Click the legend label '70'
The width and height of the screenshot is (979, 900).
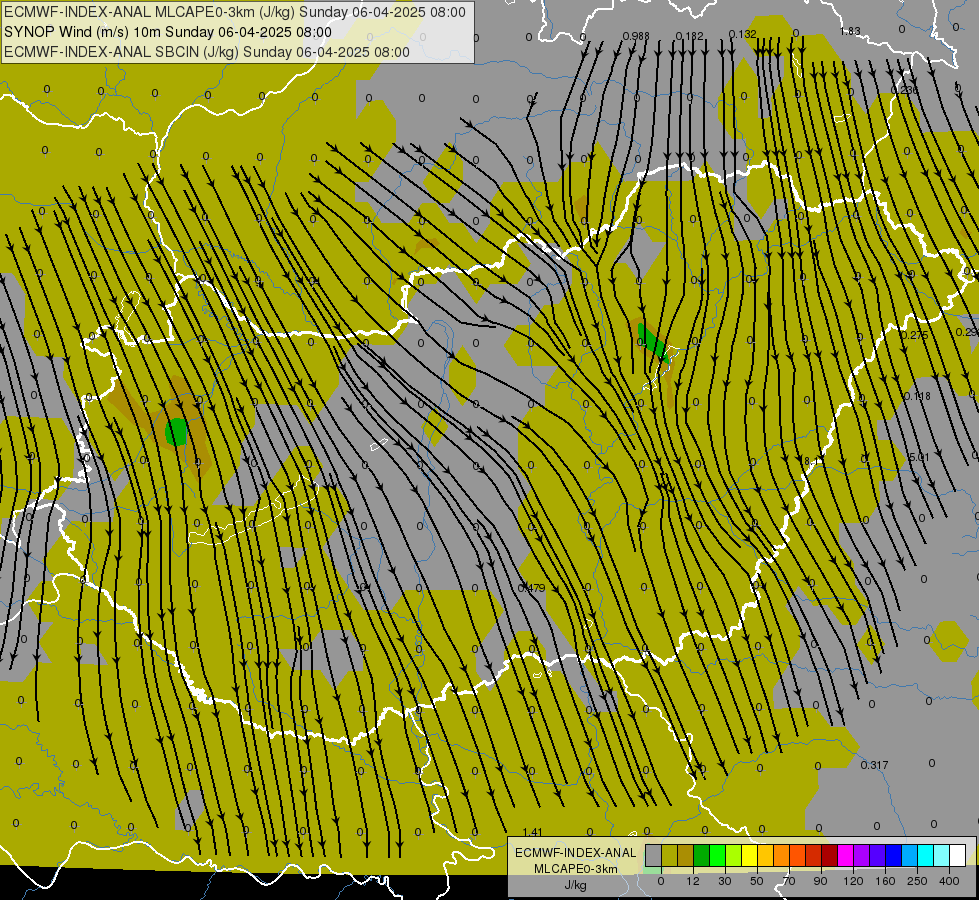pyautogui.click(x=789, y=881)
